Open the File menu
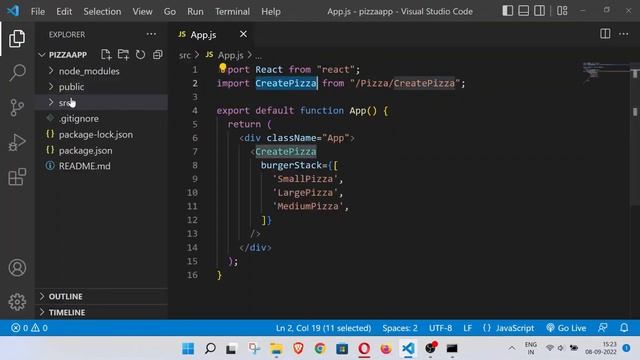This screenshot has width=640, height=360. (38, 11)
